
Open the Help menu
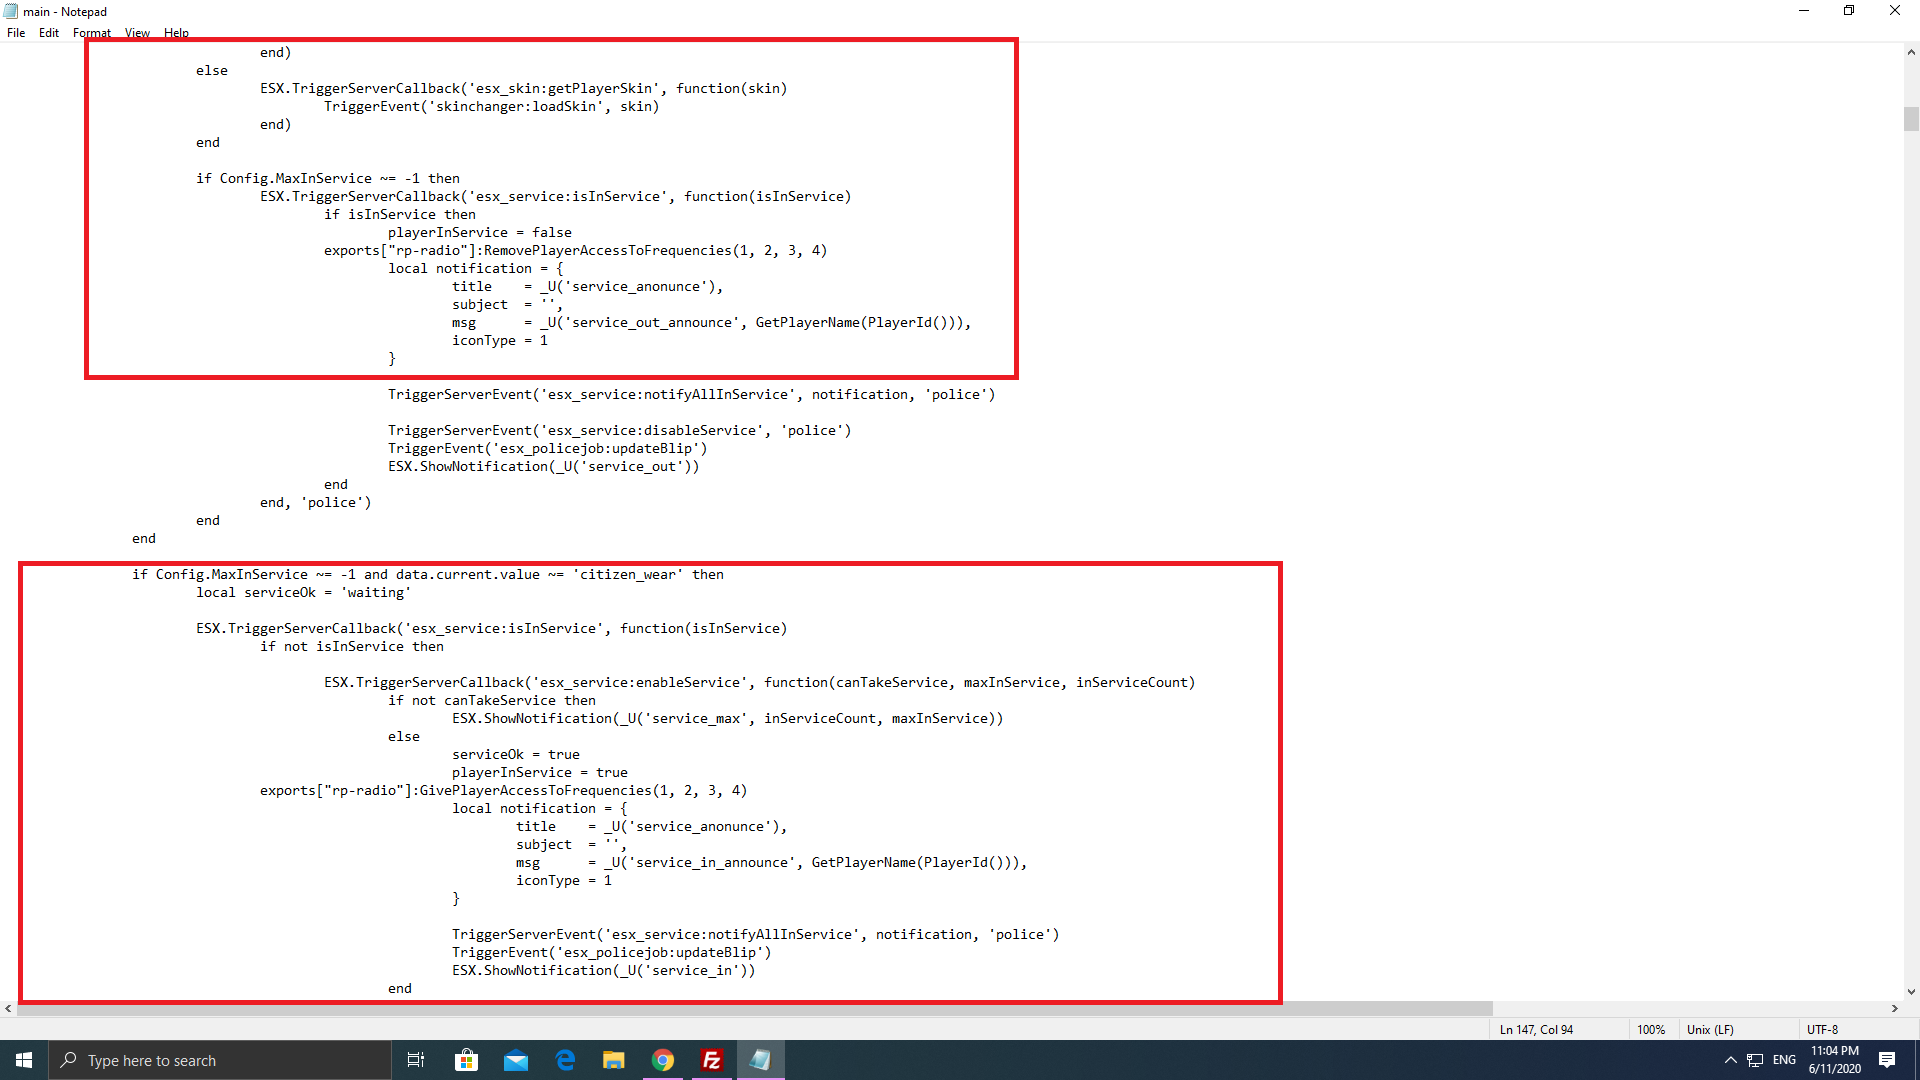[x=176, y=33]
